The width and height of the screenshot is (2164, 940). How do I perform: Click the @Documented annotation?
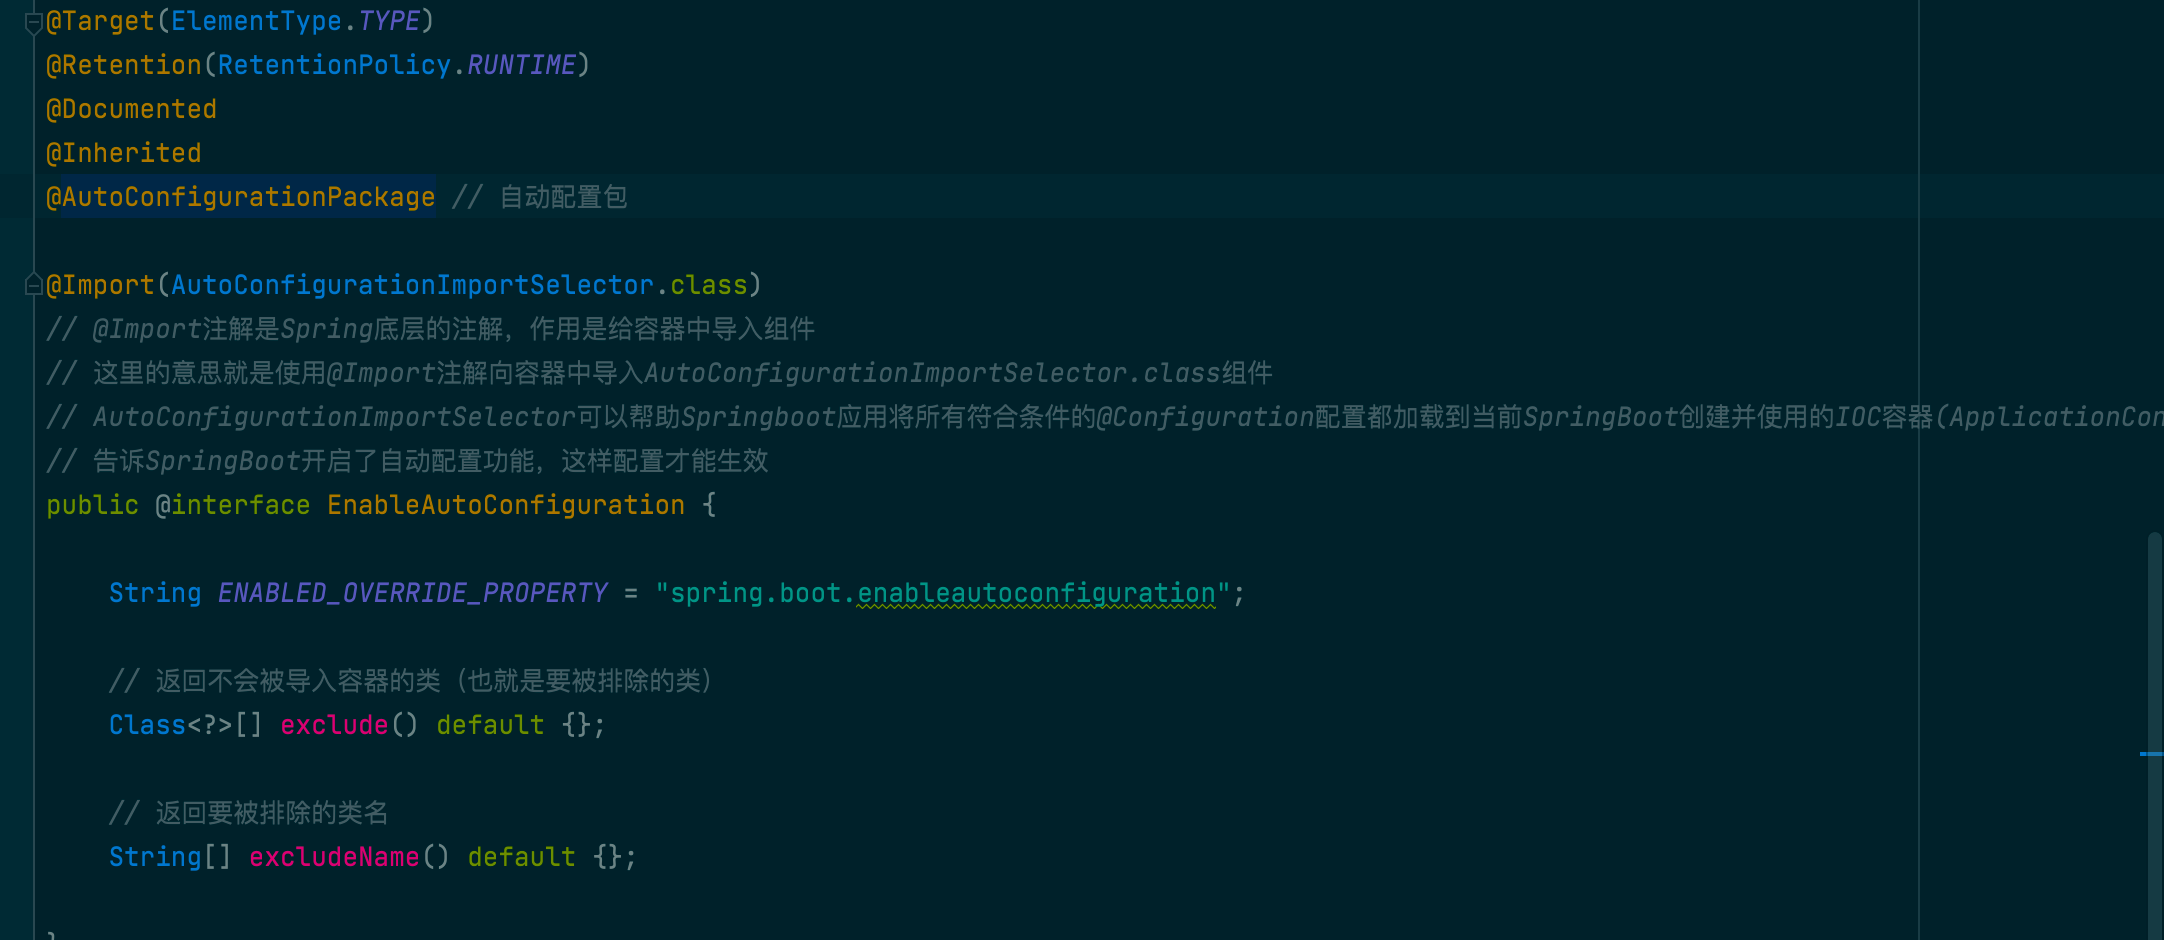click(131, 109)
